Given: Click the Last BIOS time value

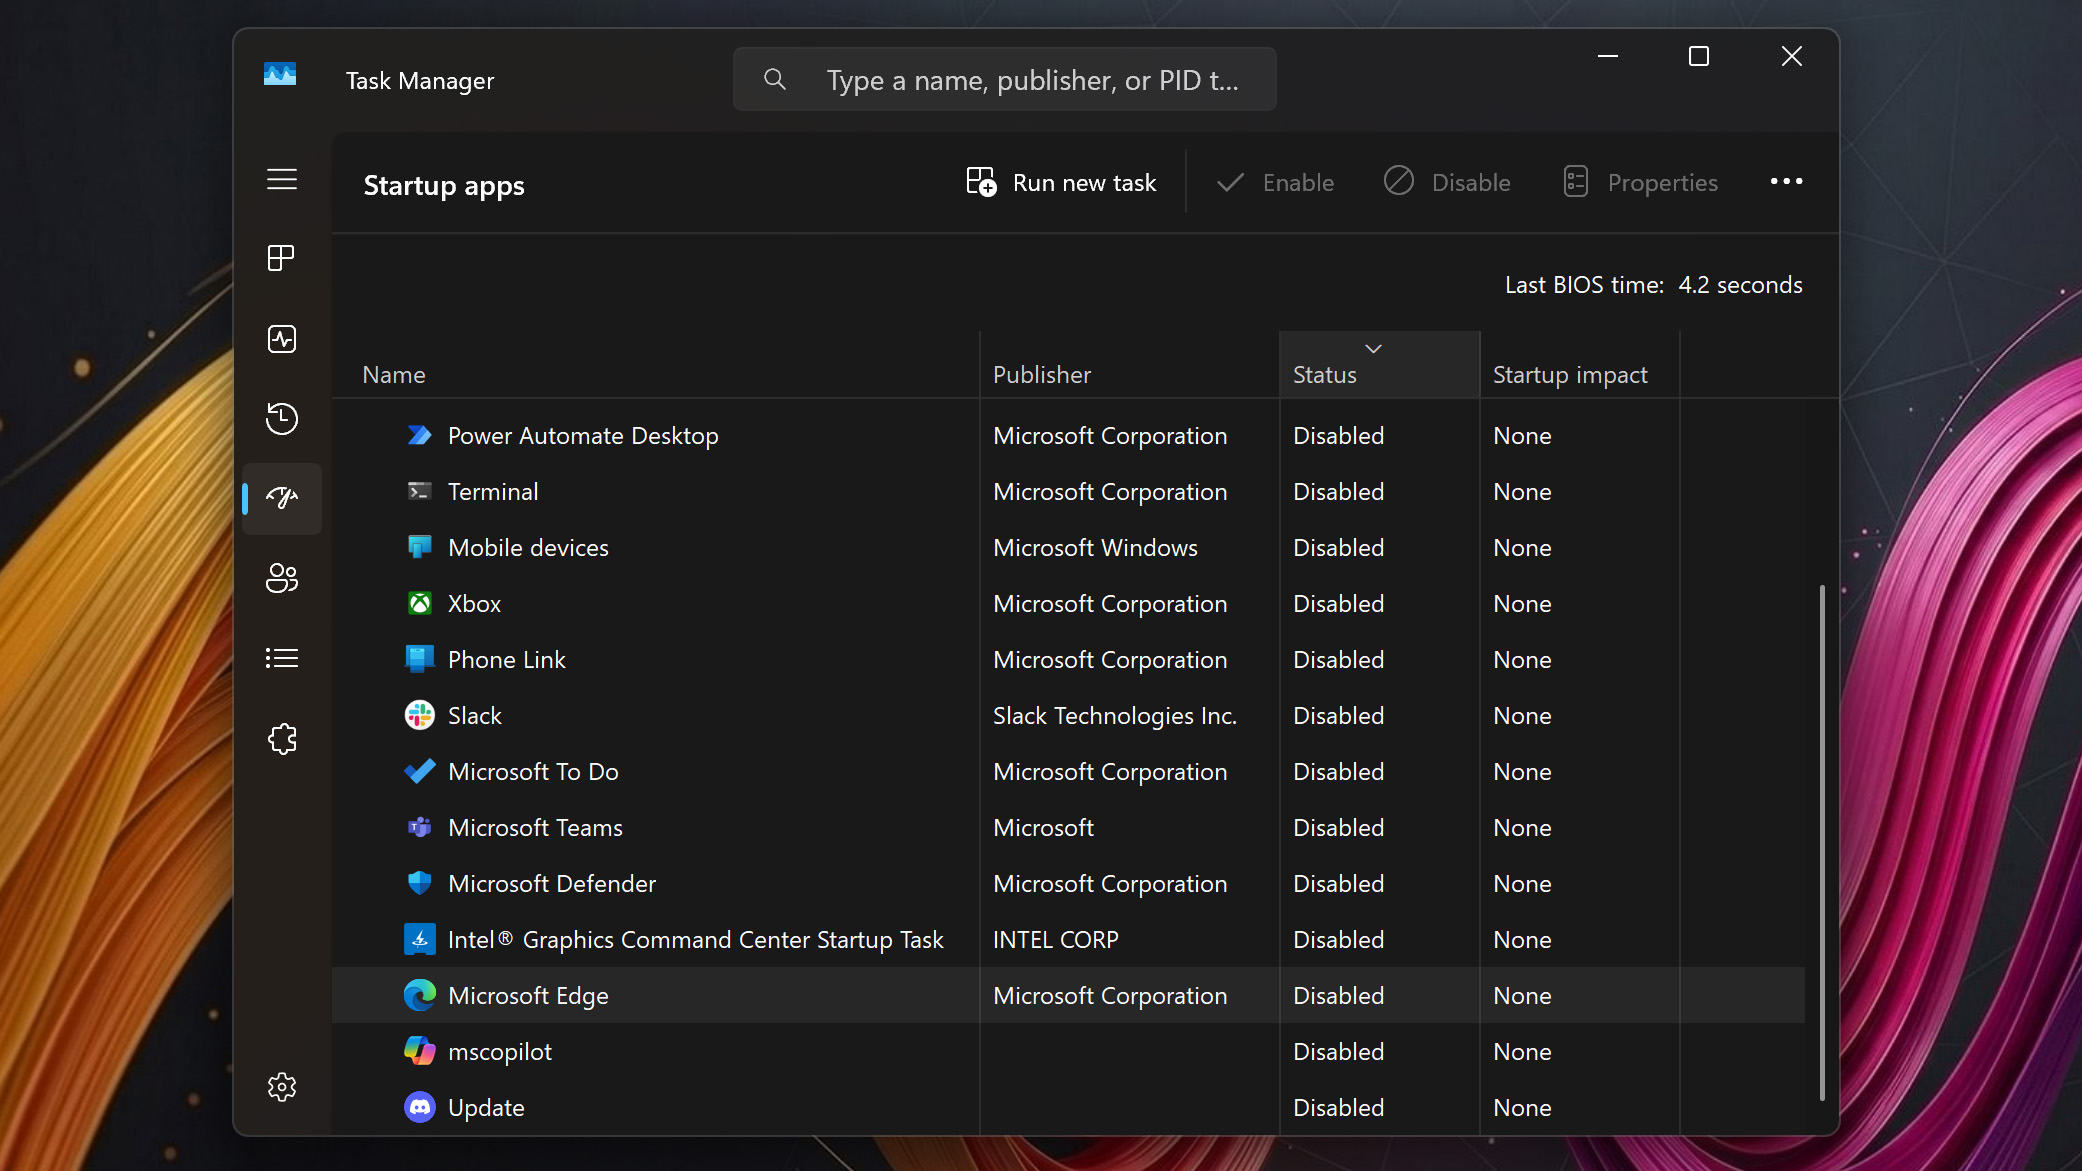Looking at the screenshot, I should [1740, 285].
